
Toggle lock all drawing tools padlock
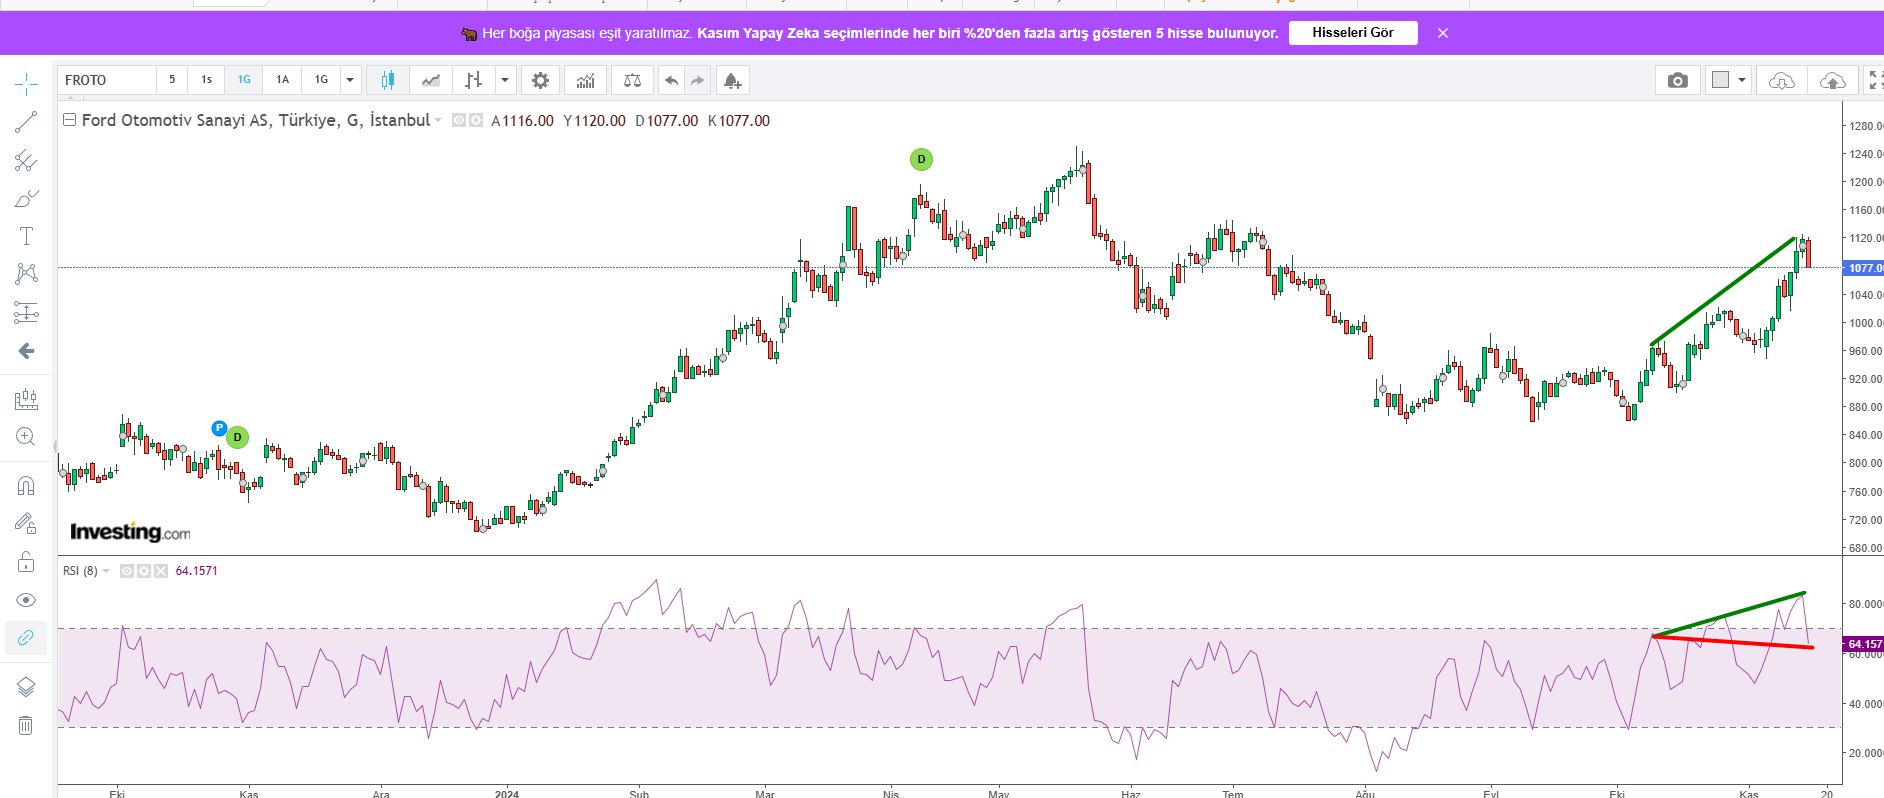pyautogui.click(x=26, y=561)
